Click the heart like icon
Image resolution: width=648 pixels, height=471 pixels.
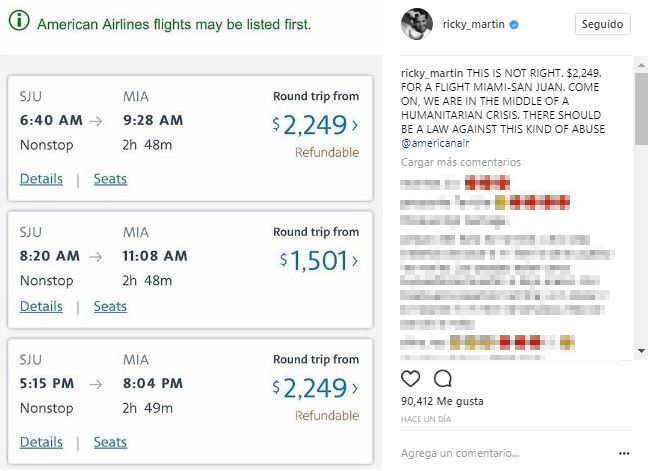point(410,379)
